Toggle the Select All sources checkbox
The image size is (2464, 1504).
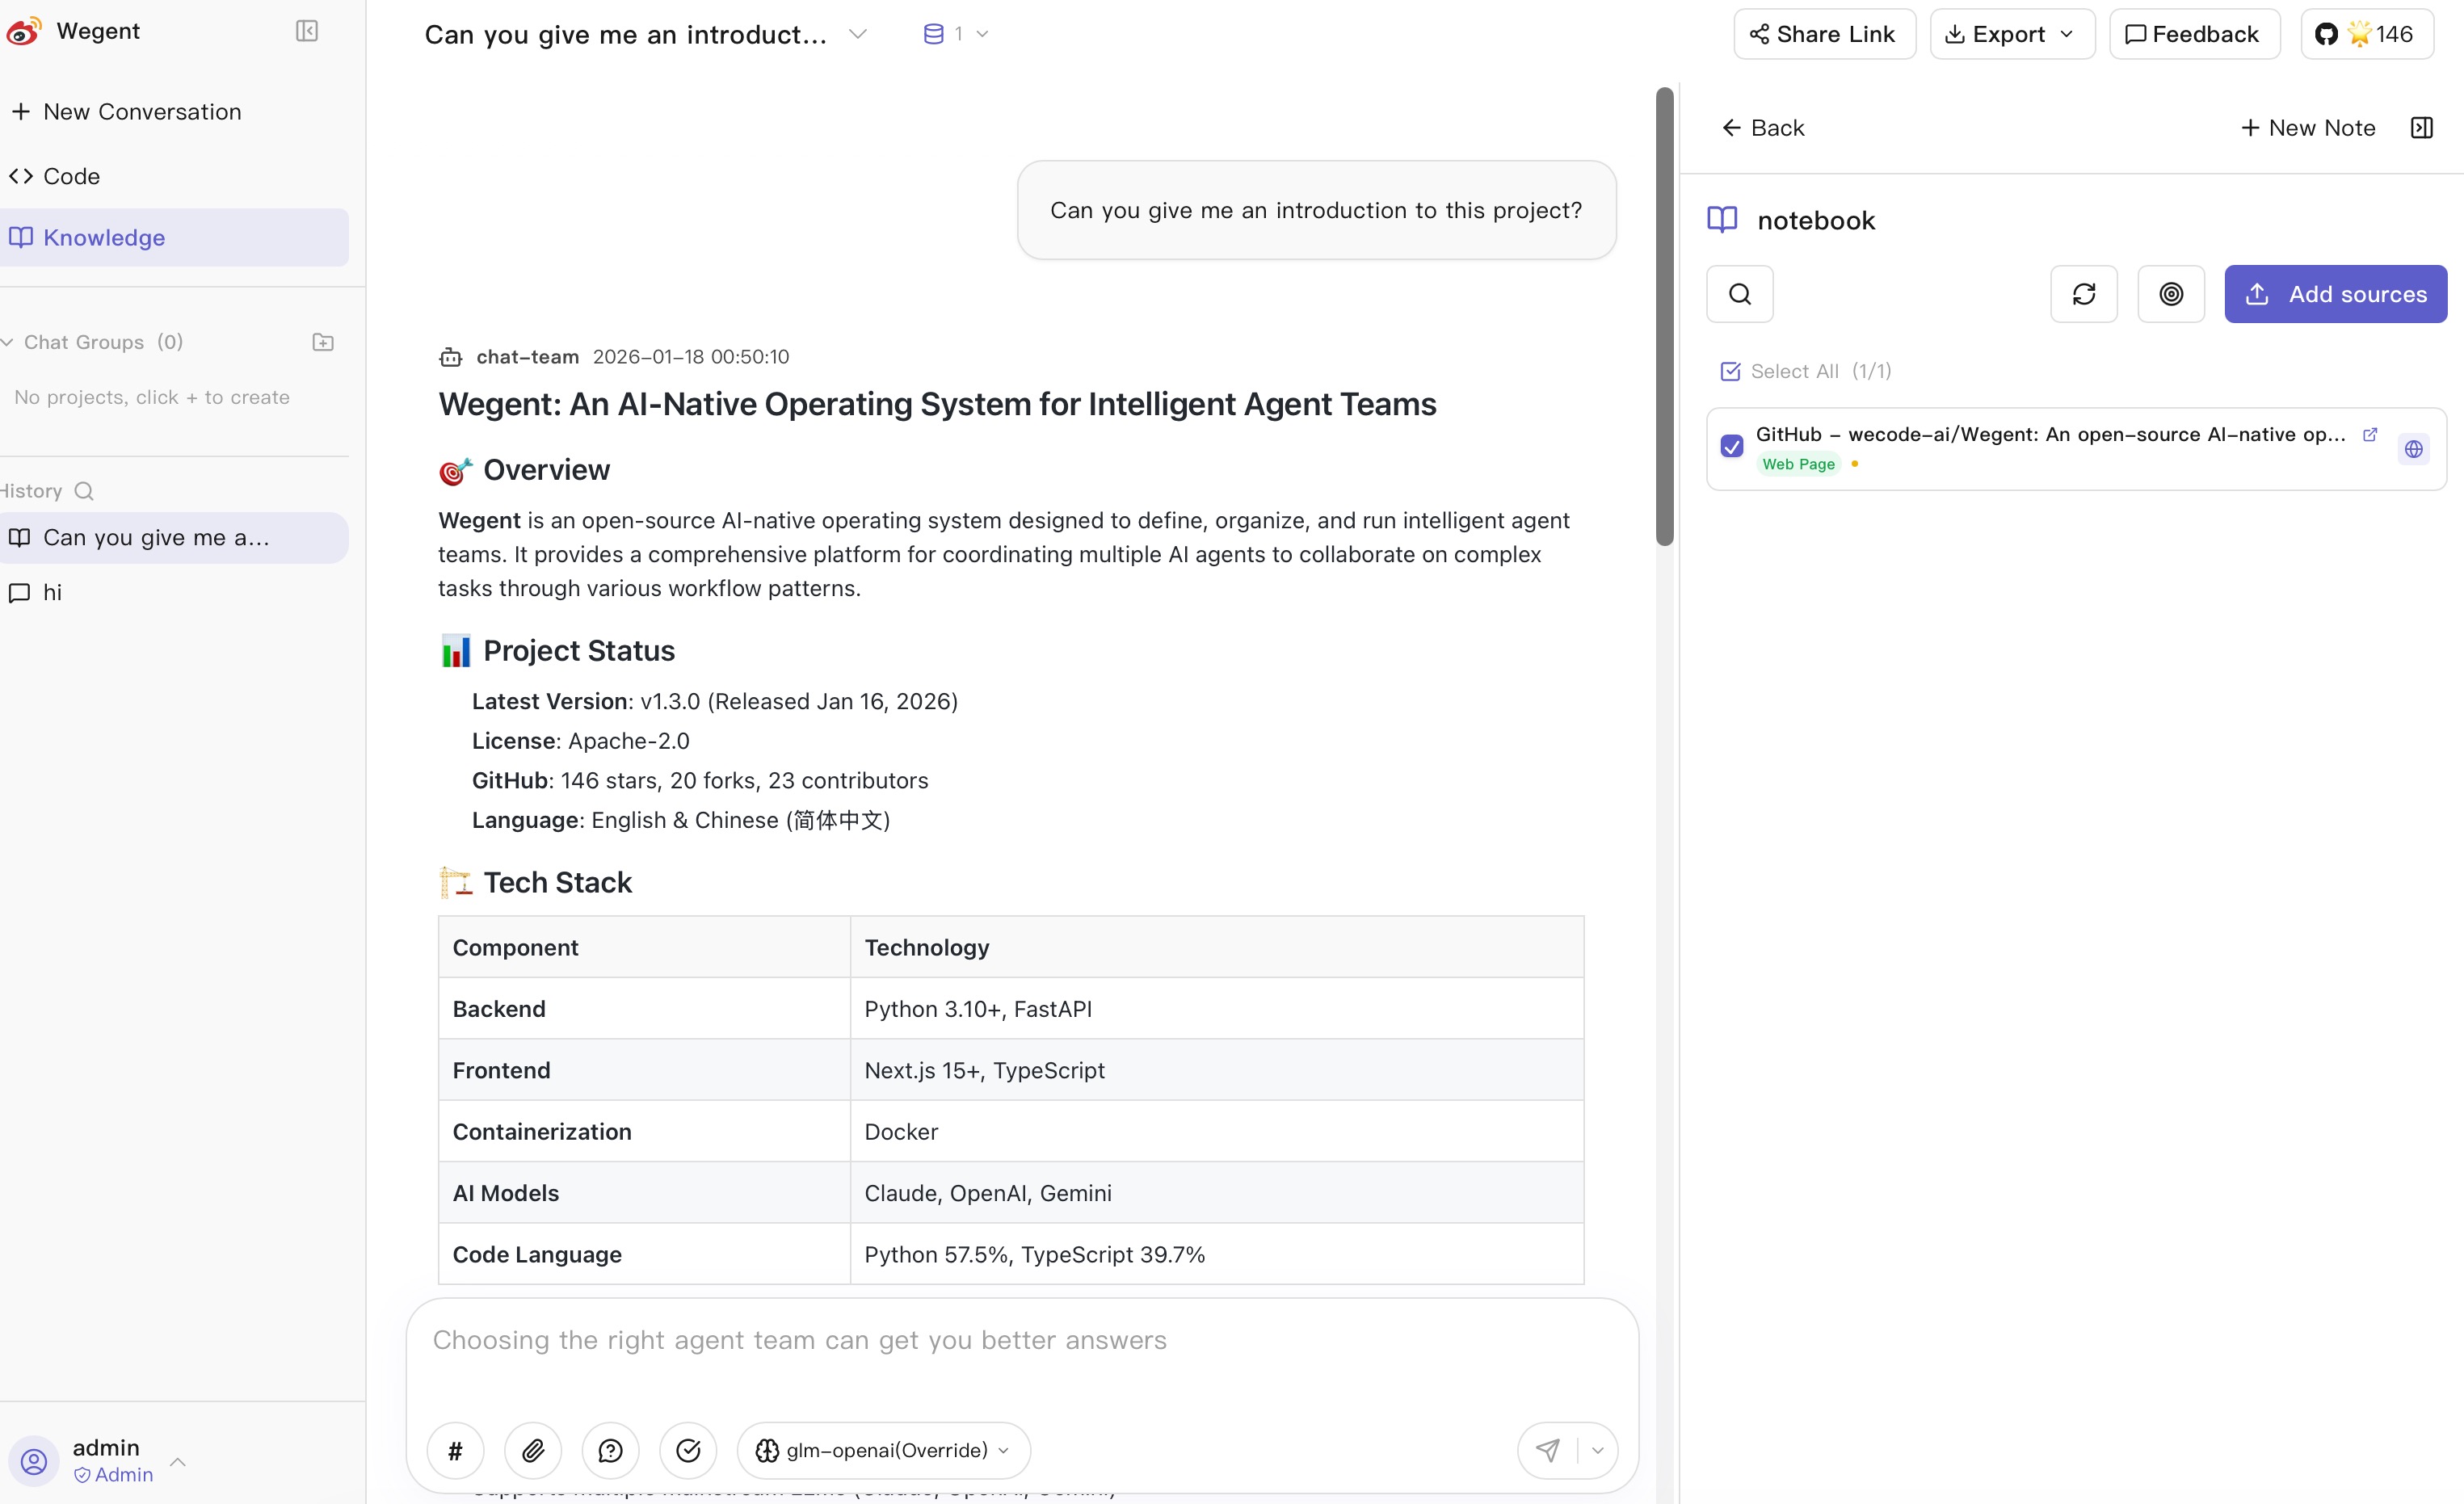tap(1730, 371)
